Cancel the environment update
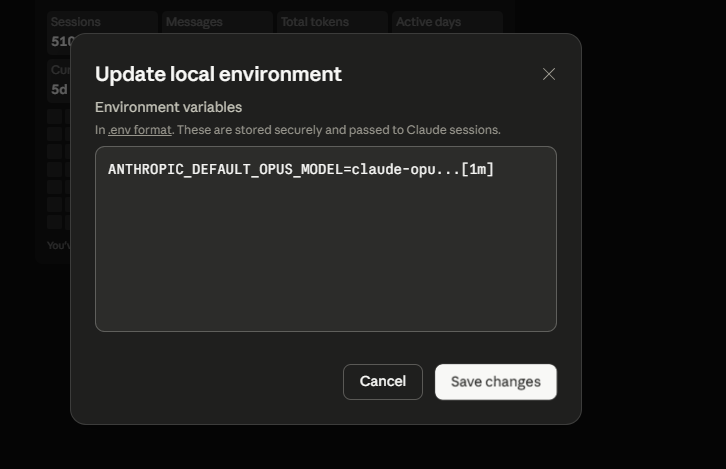Screen dimensions: 726x469 click(x=382, y=381)
